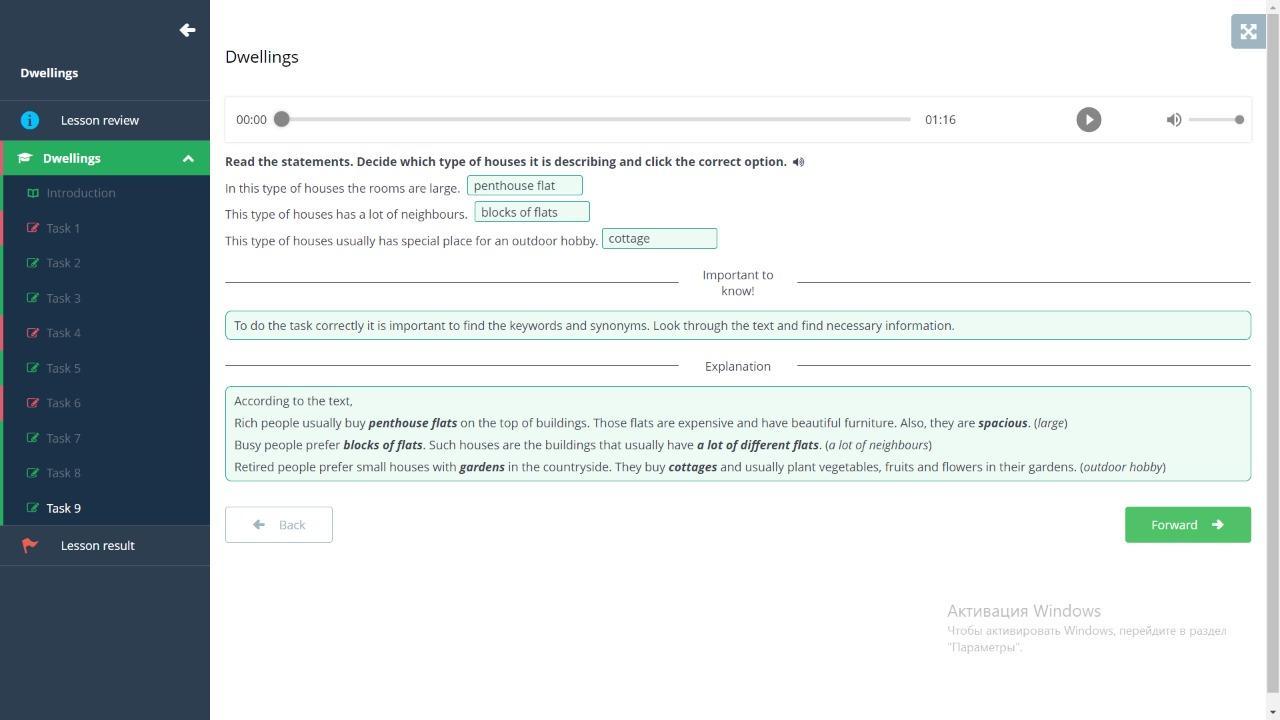Click the Lesson result flag icon
Viewport: 1280px width, 720px height.
[30, 546]
